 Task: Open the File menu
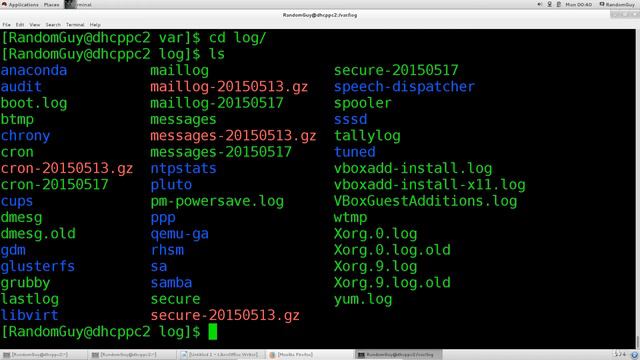[x=7, y=25]
